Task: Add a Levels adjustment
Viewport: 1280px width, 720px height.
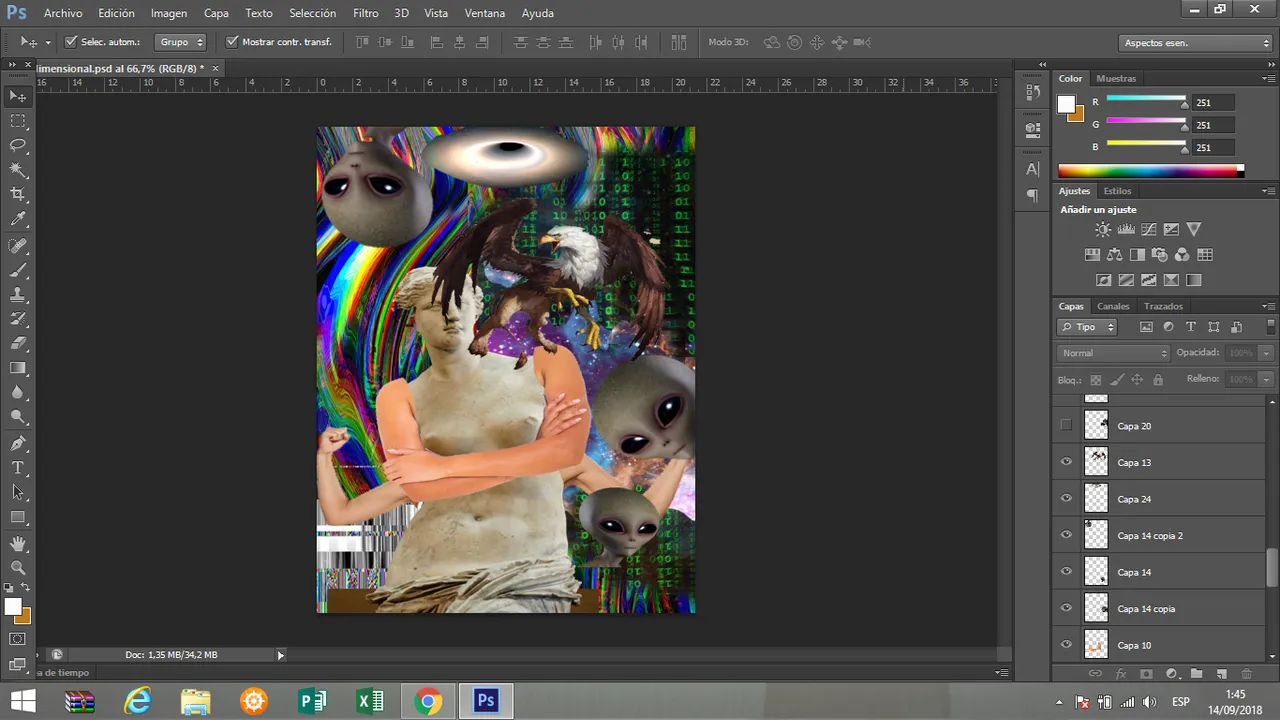Action: coord(1126,229)
